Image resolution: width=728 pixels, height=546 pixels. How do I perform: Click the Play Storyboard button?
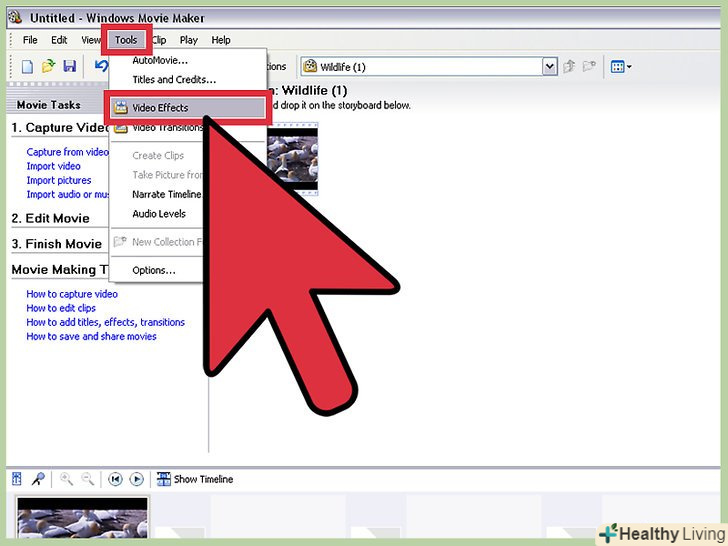[x=136, y=479]
